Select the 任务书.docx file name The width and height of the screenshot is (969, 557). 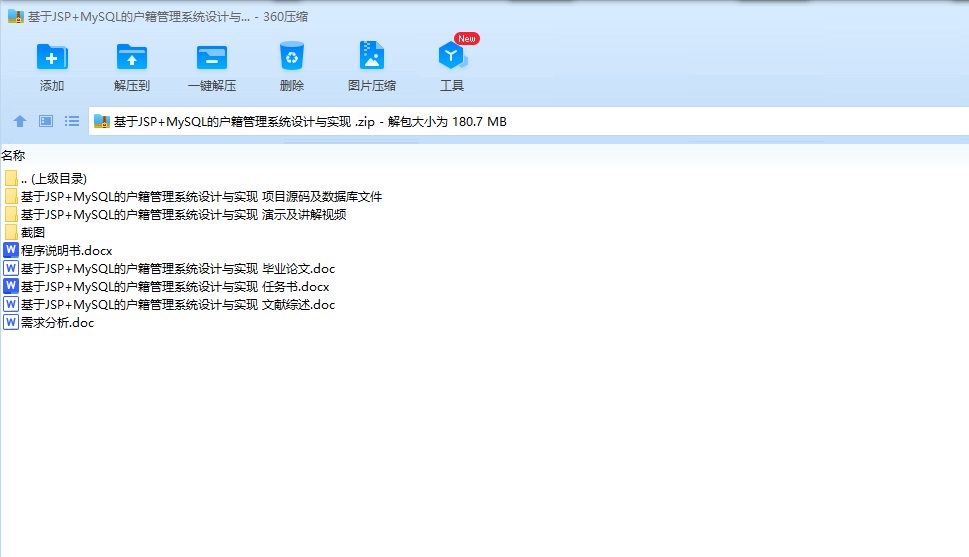[x=175, y=286]
